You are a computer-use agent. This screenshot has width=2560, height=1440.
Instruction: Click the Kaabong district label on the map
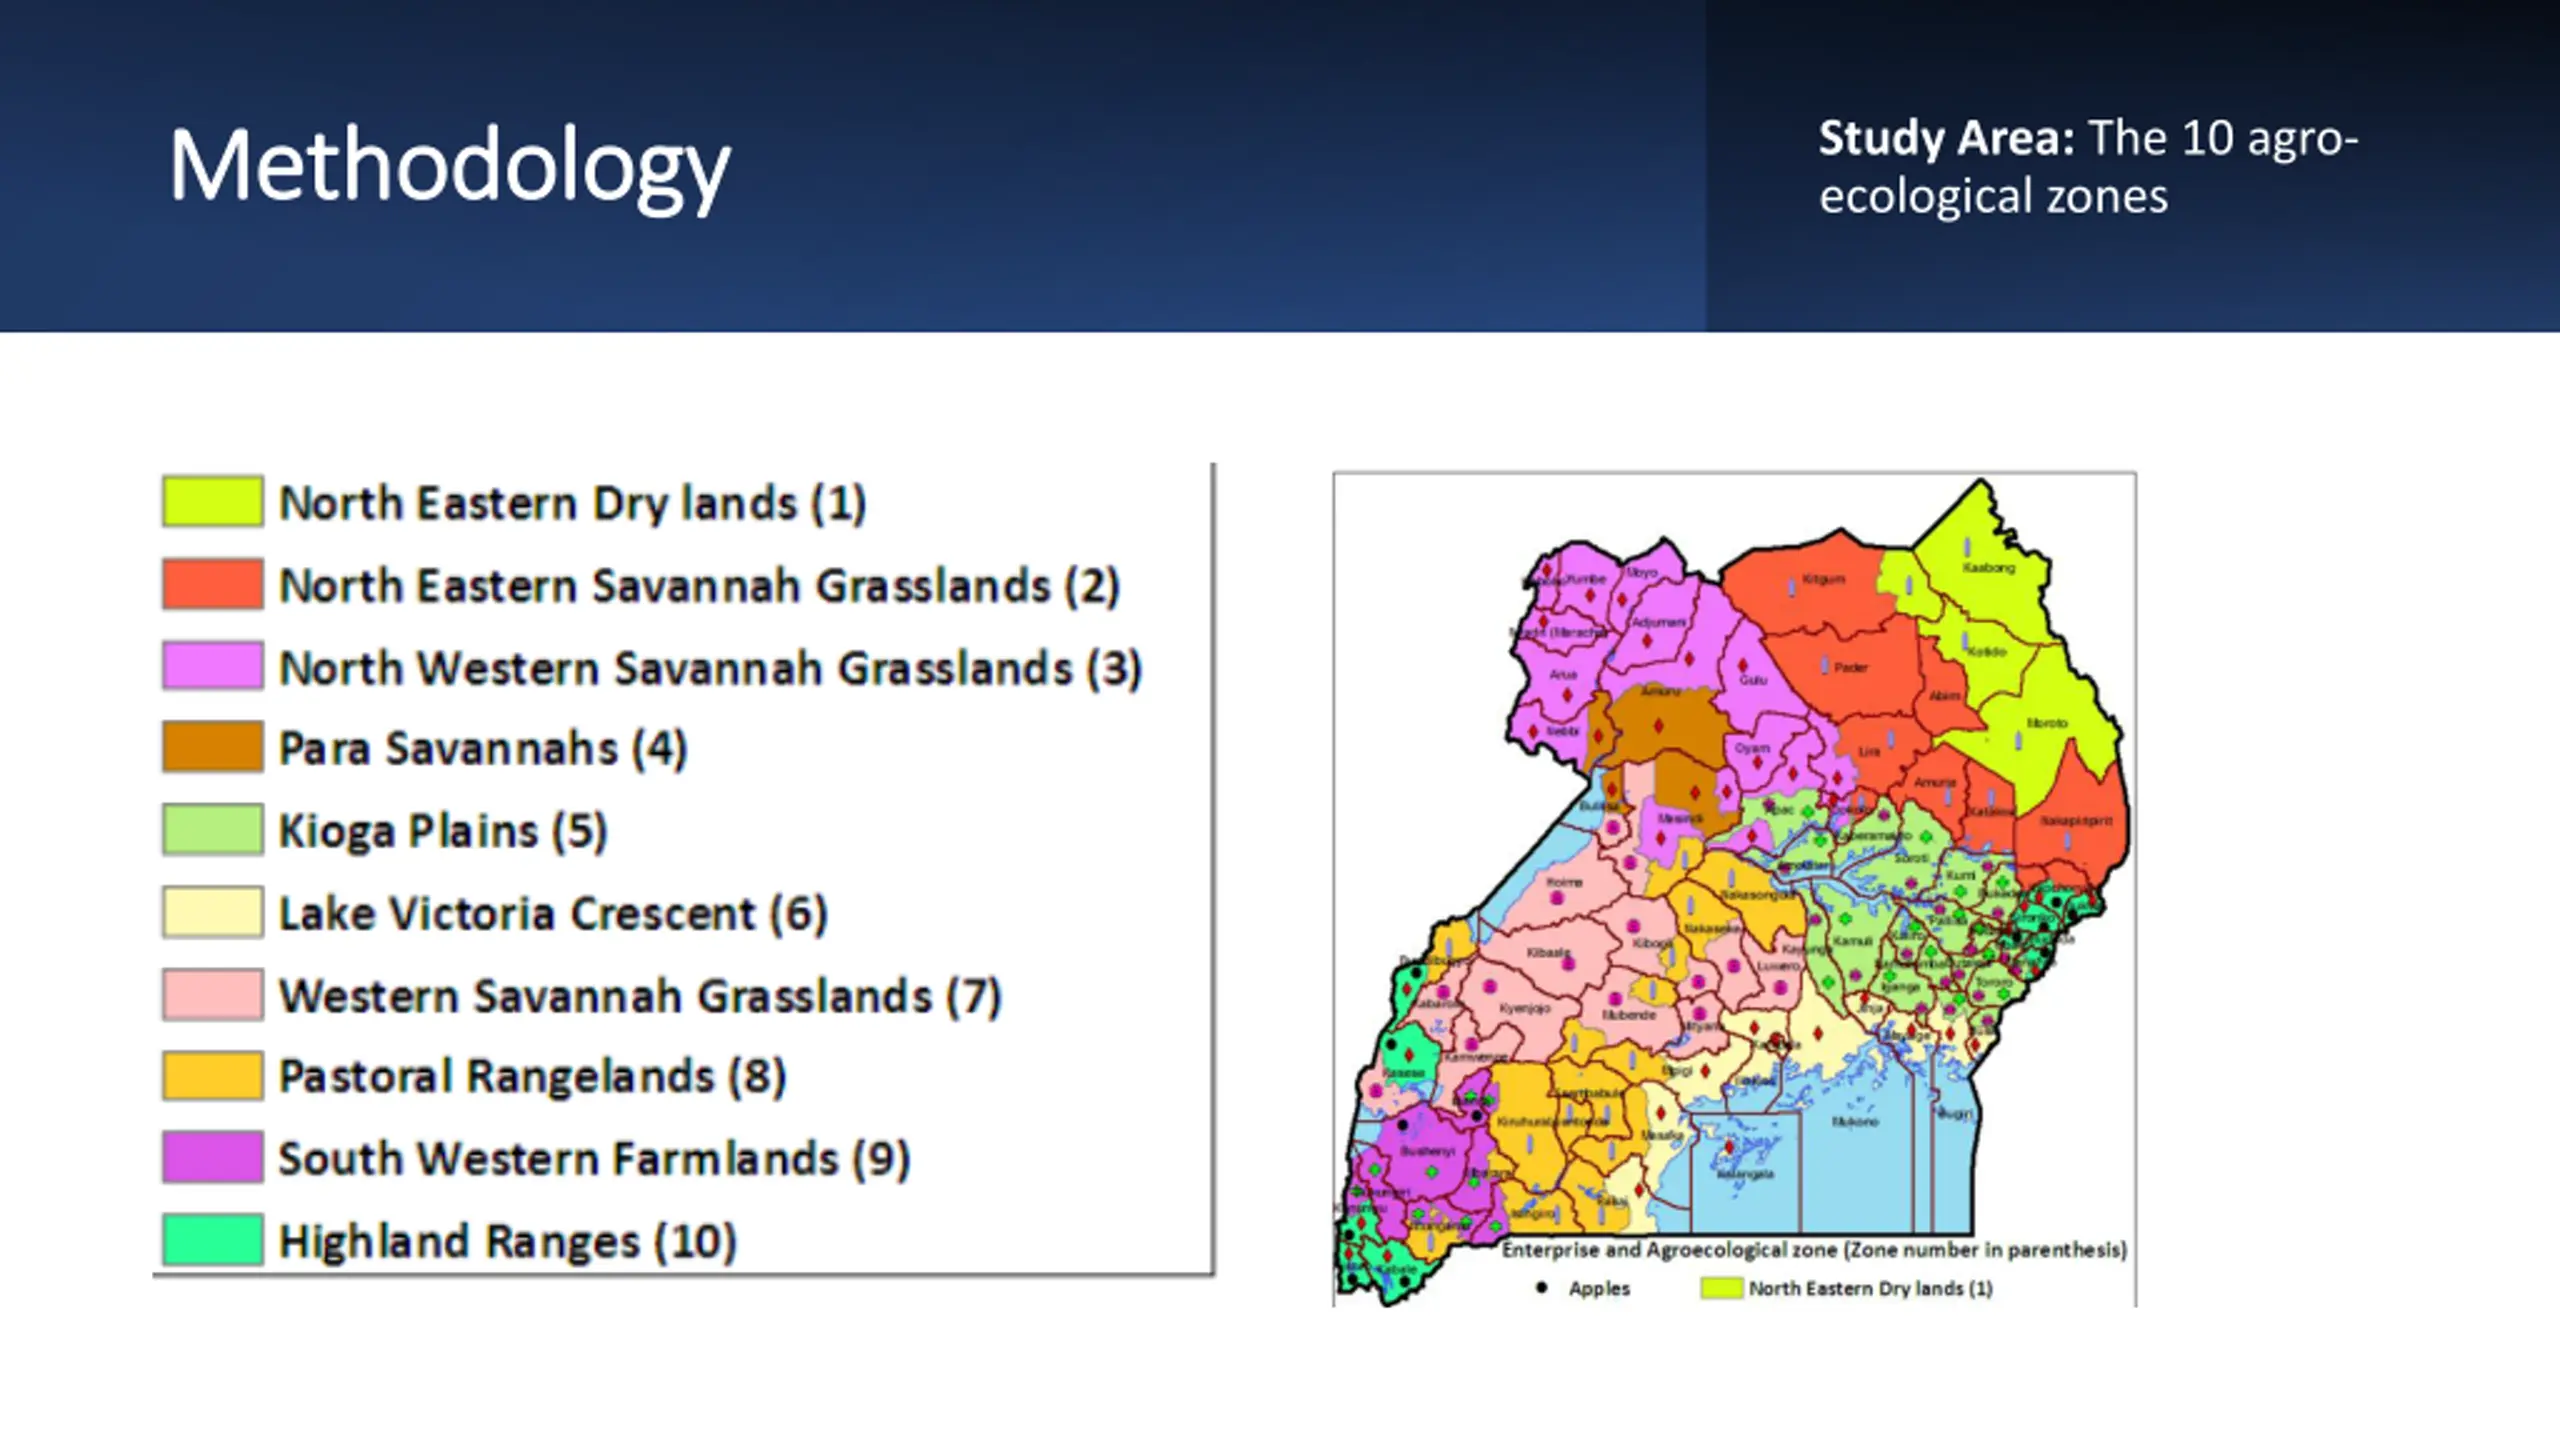1988,568
